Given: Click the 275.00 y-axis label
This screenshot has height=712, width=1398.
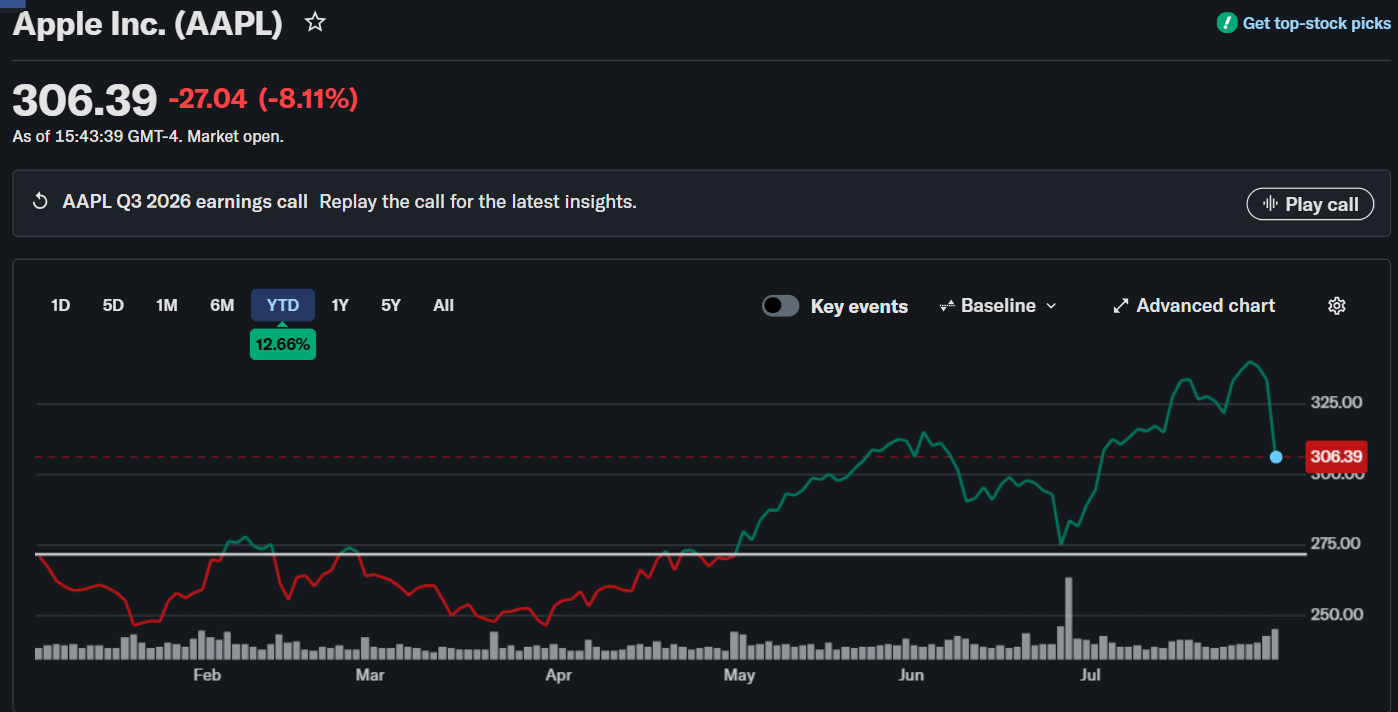Looking at the screenshot, I should click(x=1336, y=544).
